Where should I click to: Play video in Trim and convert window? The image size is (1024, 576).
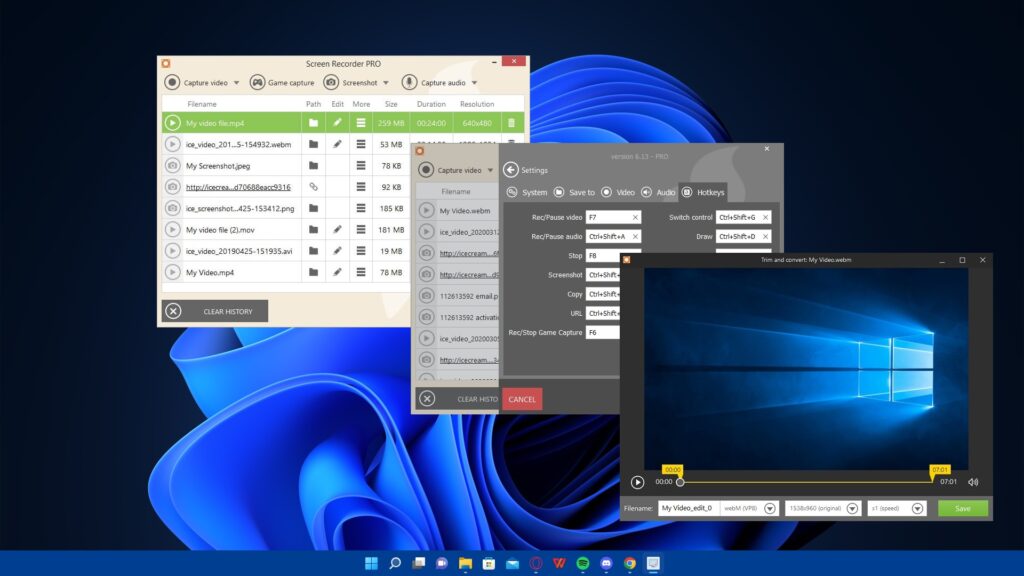[x=637, y=482]
